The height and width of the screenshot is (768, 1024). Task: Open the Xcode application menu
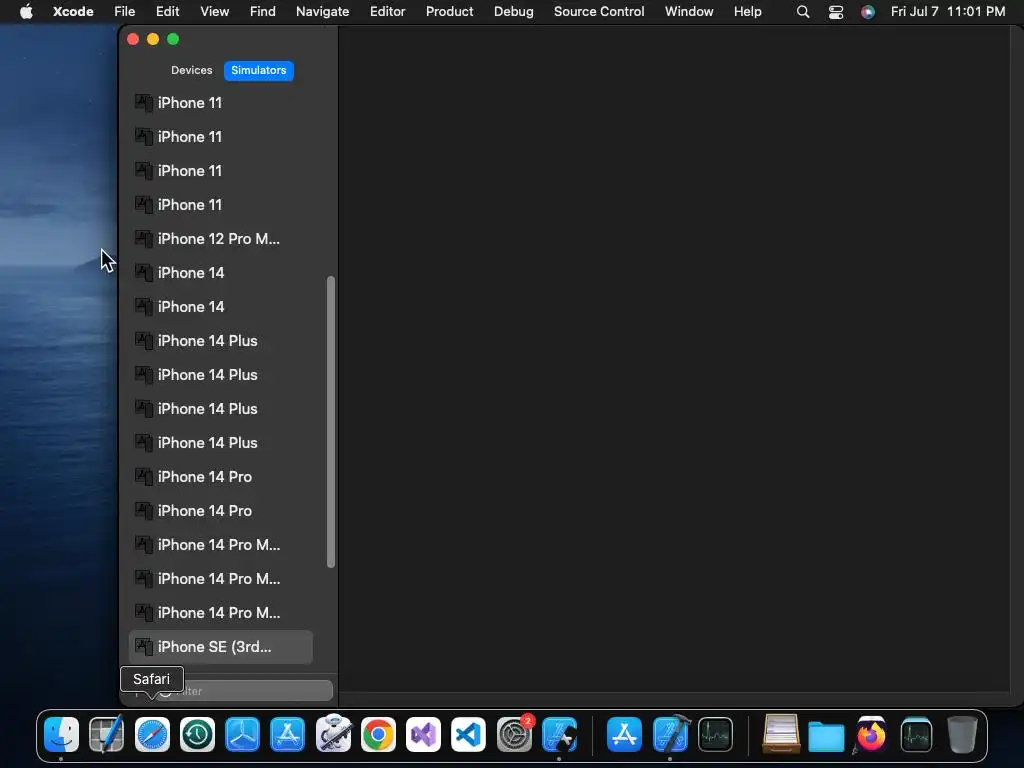pyautogui.click(x=73, y=11)
